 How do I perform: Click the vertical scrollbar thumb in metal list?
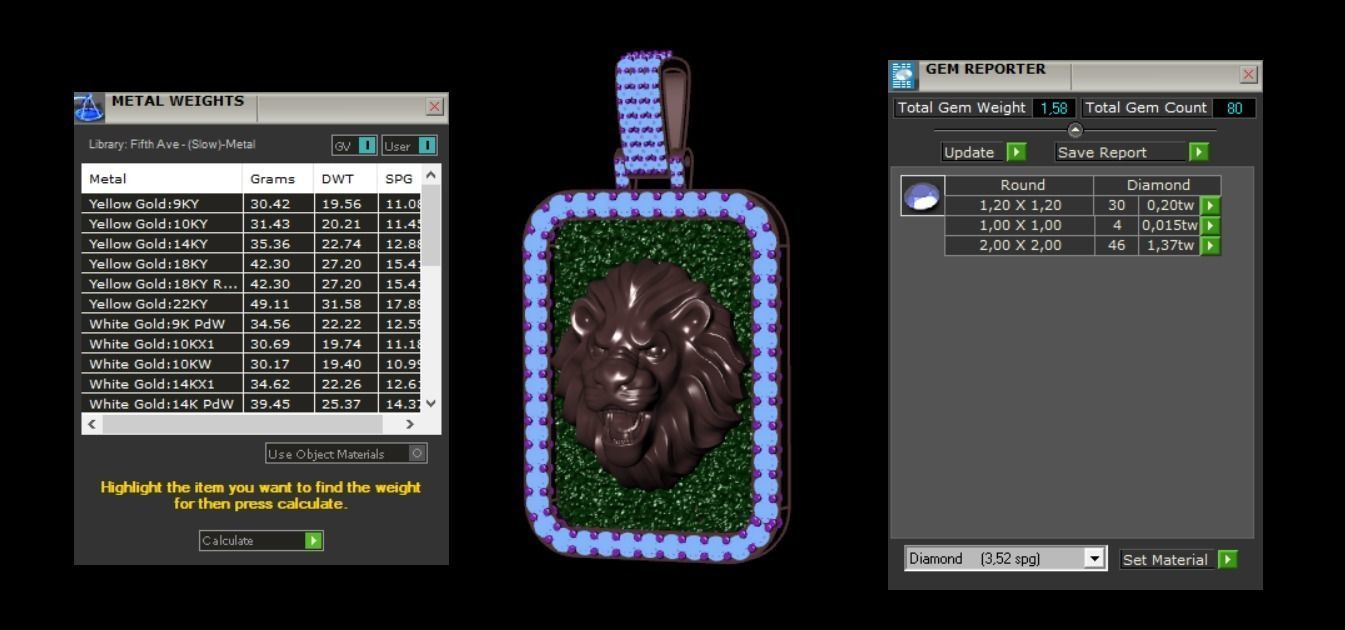click(x=431, y=225)
